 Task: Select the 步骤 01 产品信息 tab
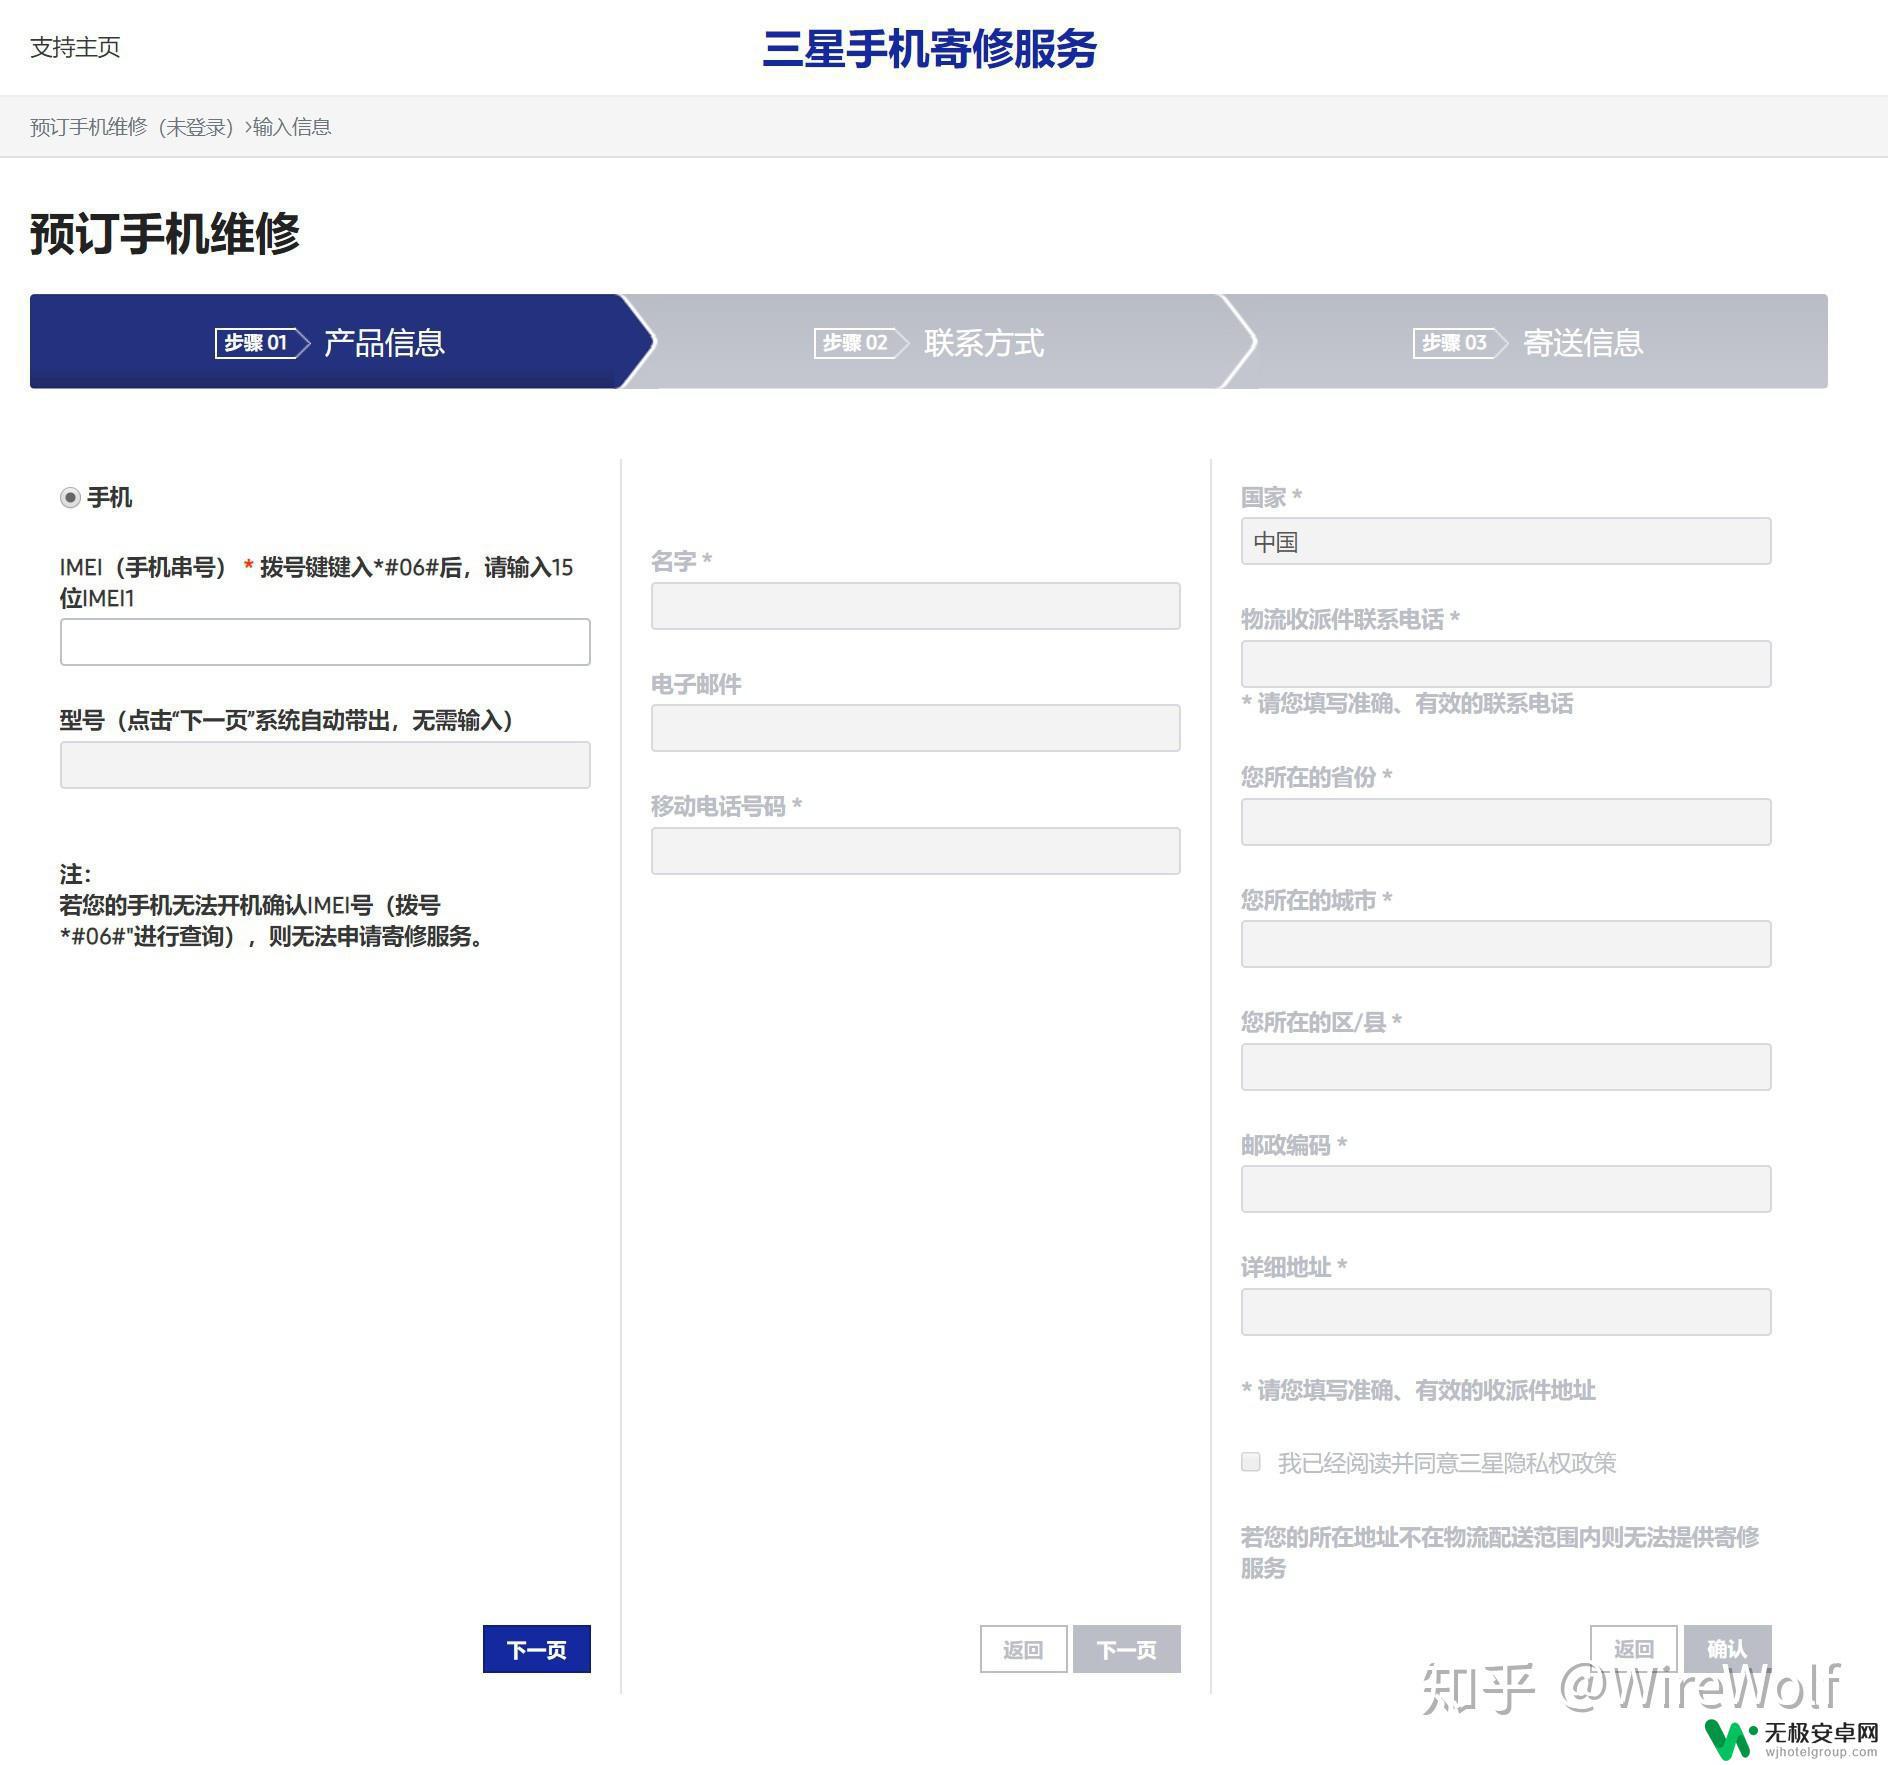(x=330, y=342)
